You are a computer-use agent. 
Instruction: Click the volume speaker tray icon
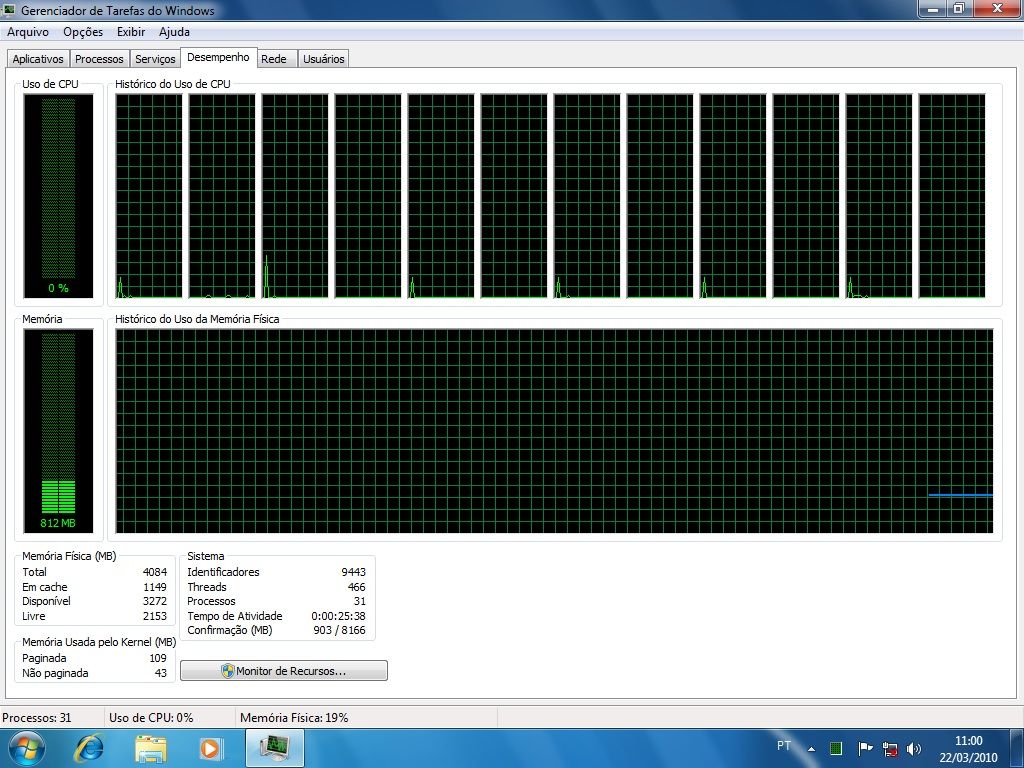pyautogui.click(x=914, y=748)
